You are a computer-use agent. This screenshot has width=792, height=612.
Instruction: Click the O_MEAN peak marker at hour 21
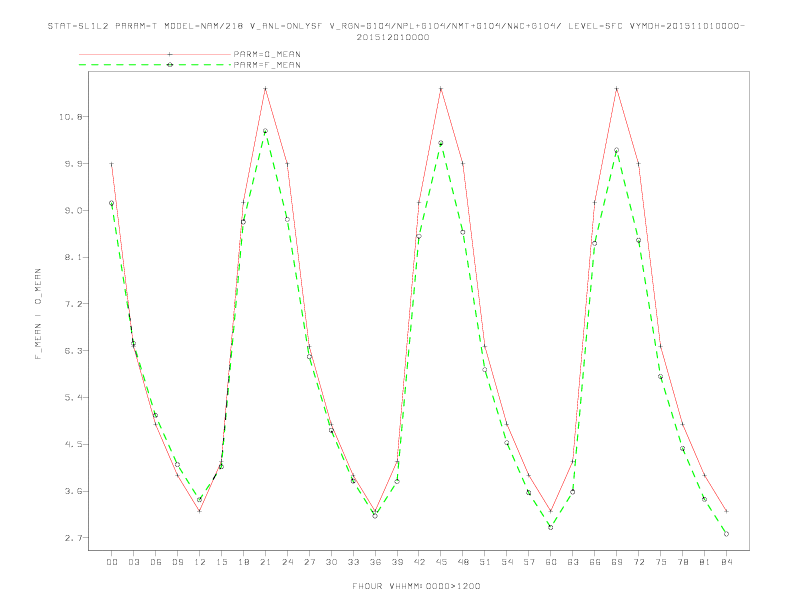(265, 89)
